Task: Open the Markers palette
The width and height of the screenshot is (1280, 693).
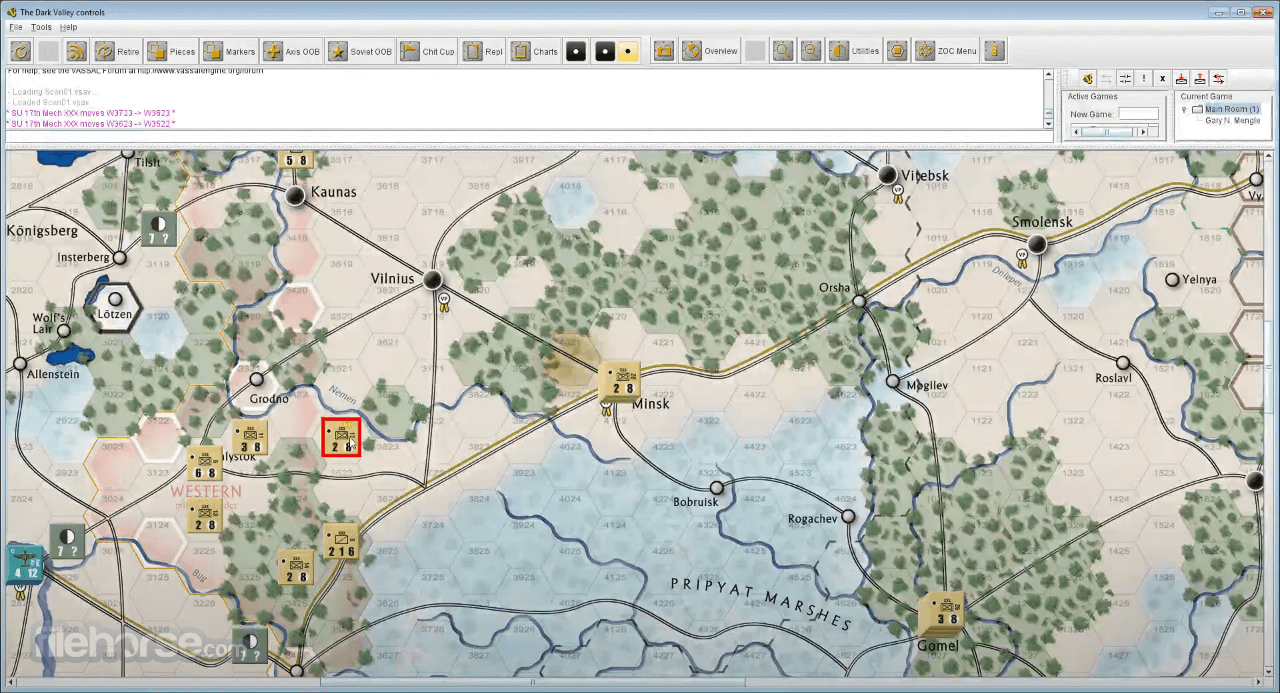Action: 229,51
